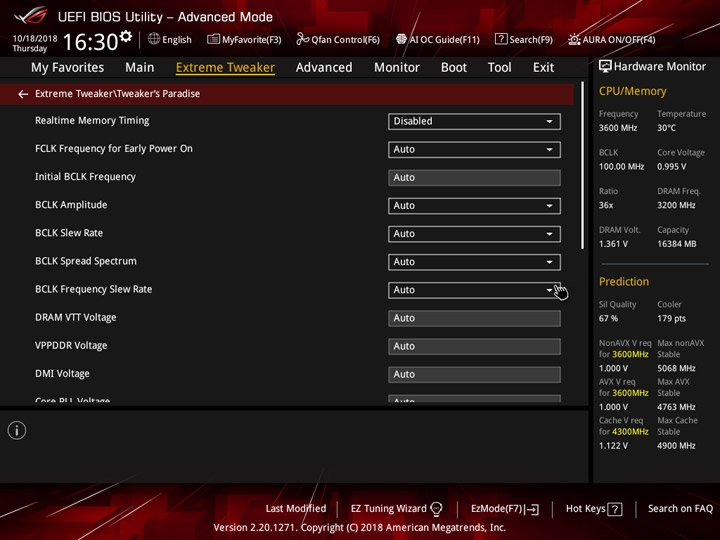Select the DRAM VTT Voltage label
The image size is (720, 540).
click(75, 317)
